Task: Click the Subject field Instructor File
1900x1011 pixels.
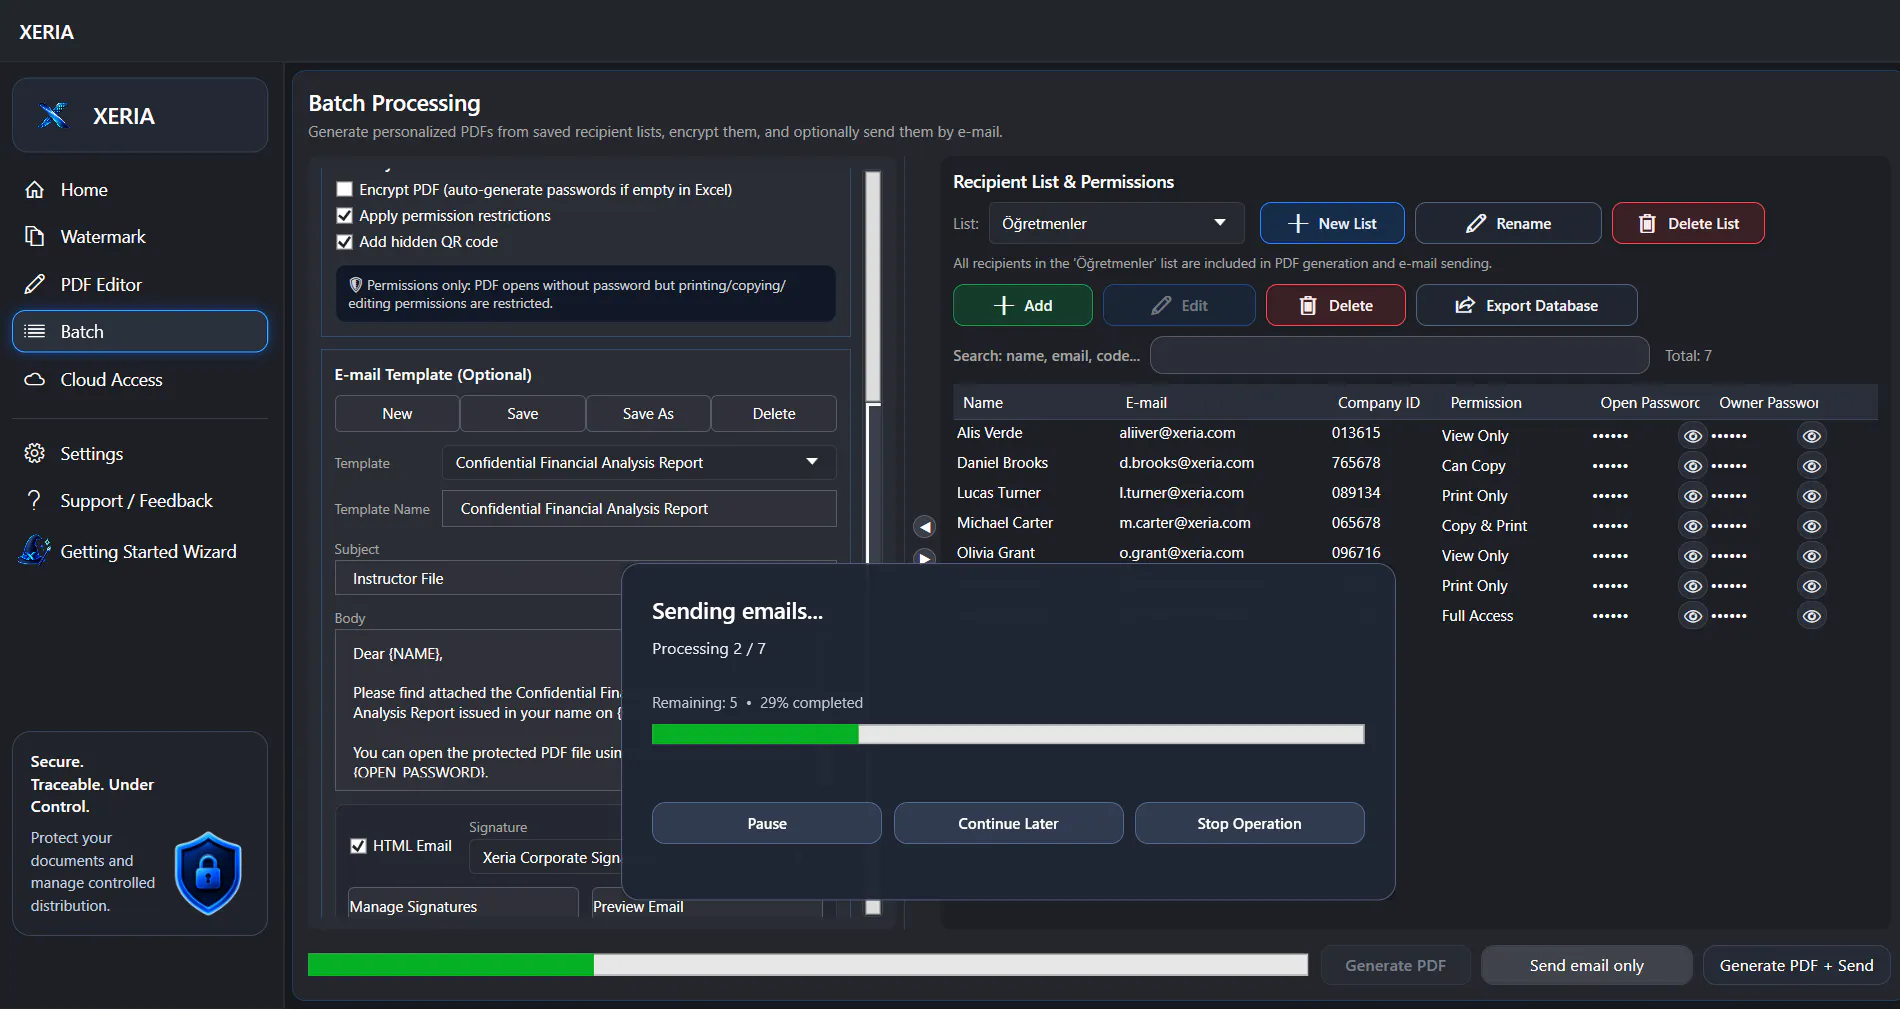Action: (x=478, y=579)
